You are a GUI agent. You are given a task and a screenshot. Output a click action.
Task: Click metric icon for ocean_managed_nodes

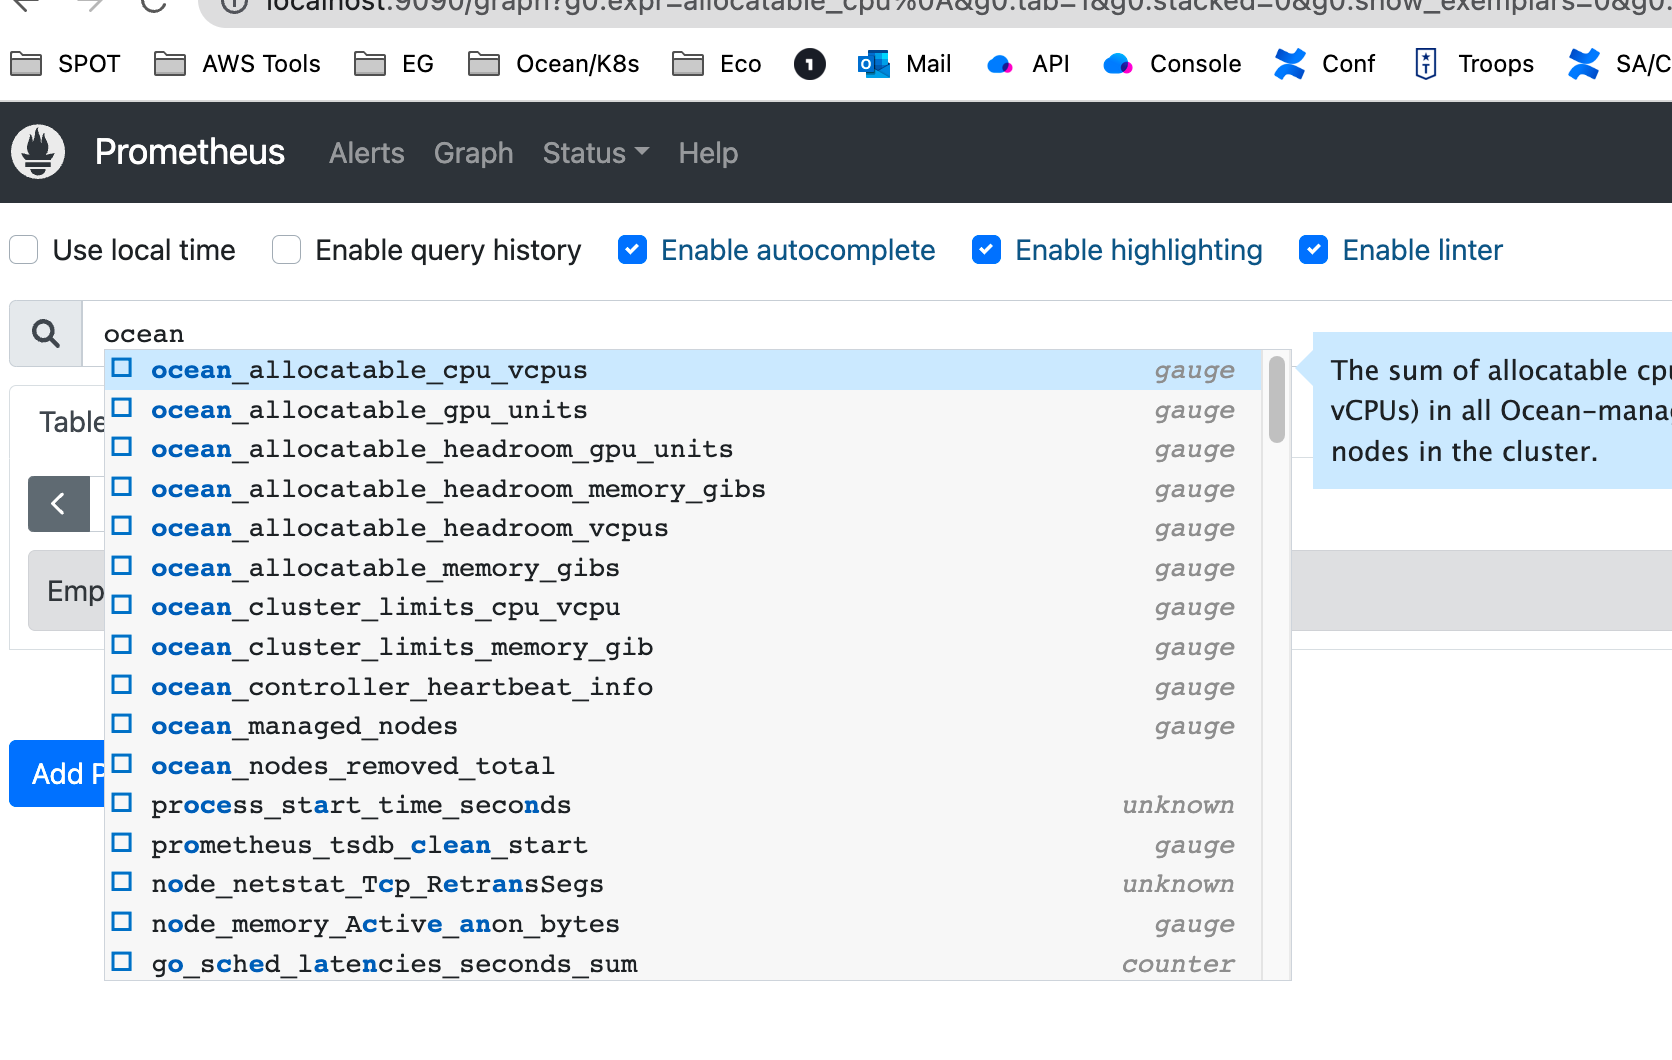pyautogui.click(x=122, y=724)
